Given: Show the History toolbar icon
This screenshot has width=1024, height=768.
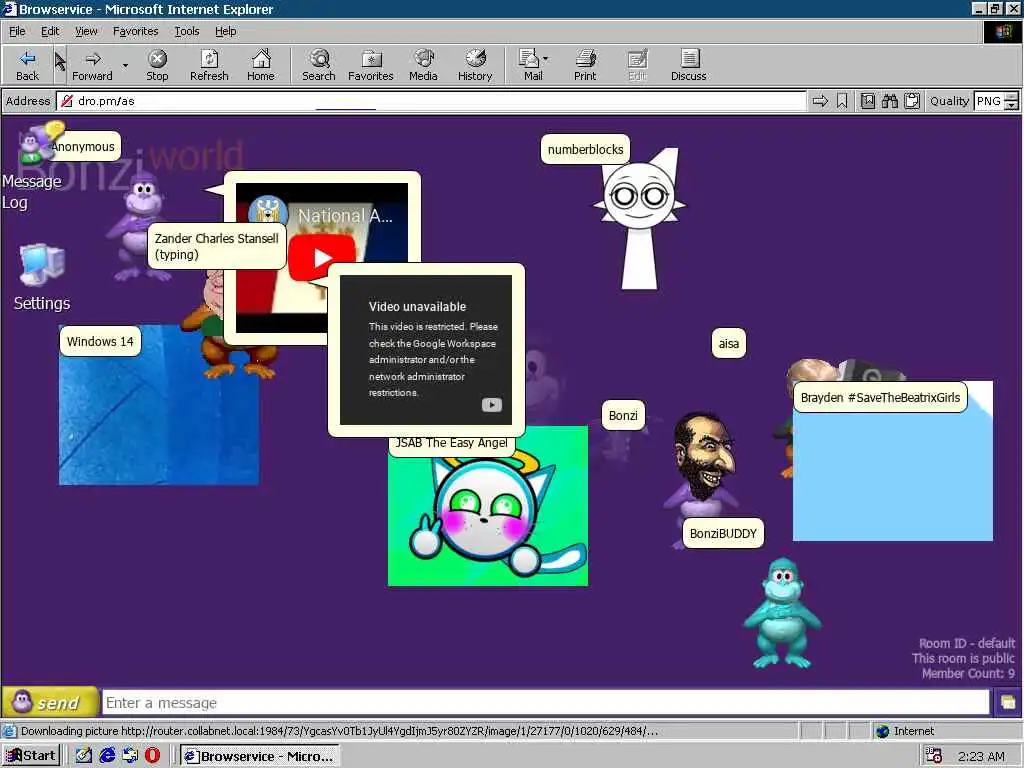Looking at the screenshot, I should tap(475, 65).
